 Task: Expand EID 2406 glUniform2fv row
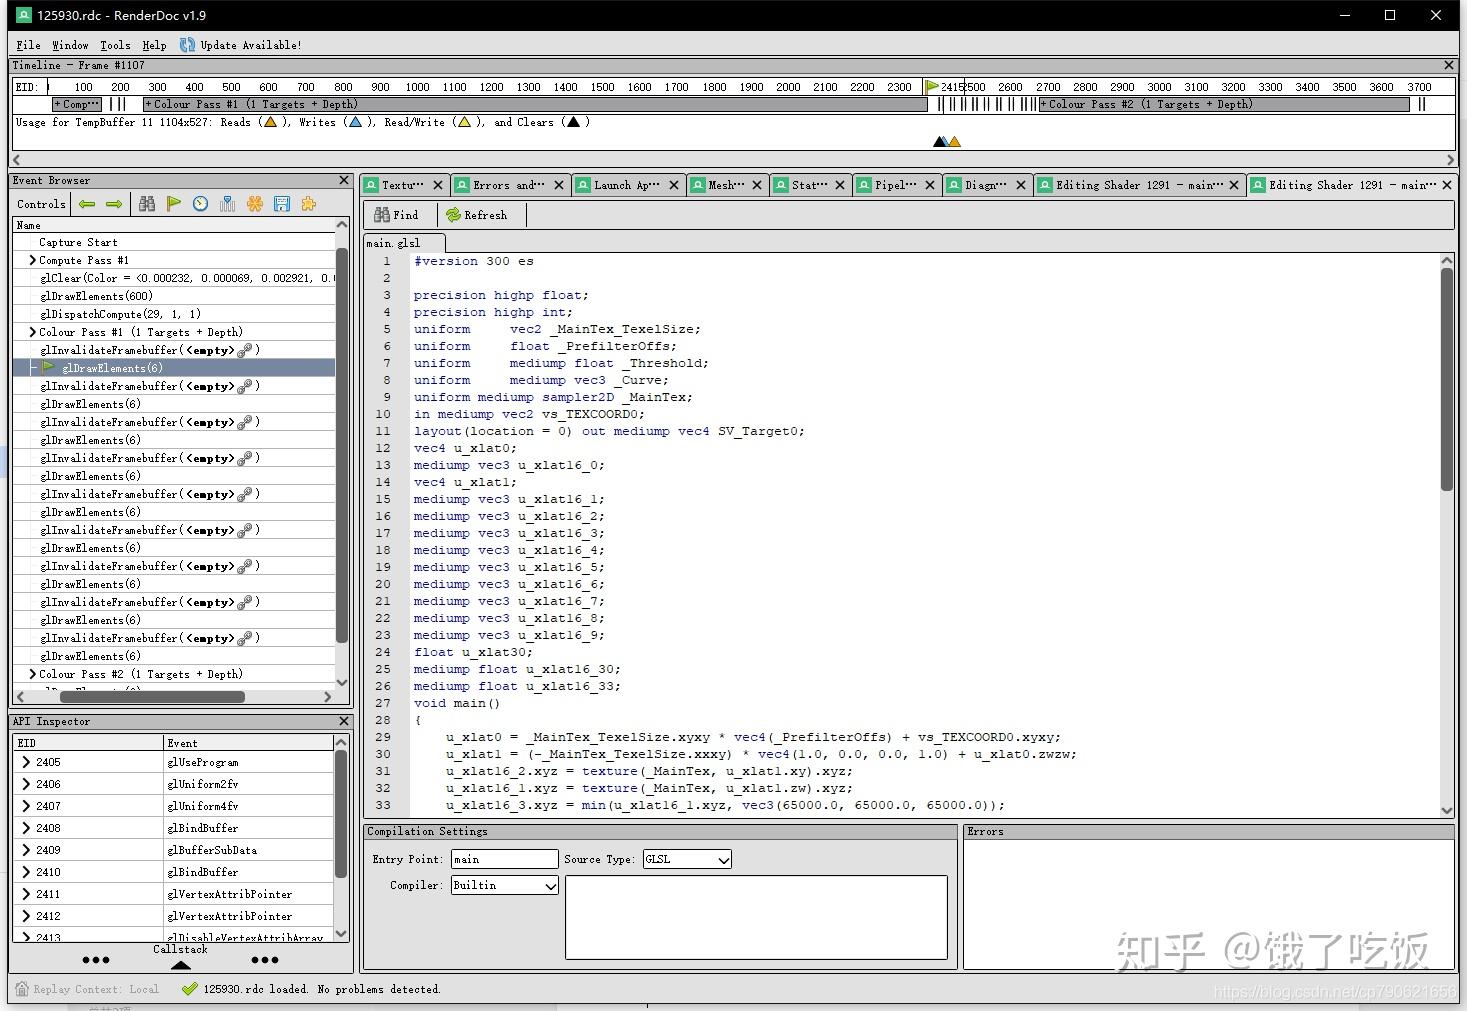26,784
